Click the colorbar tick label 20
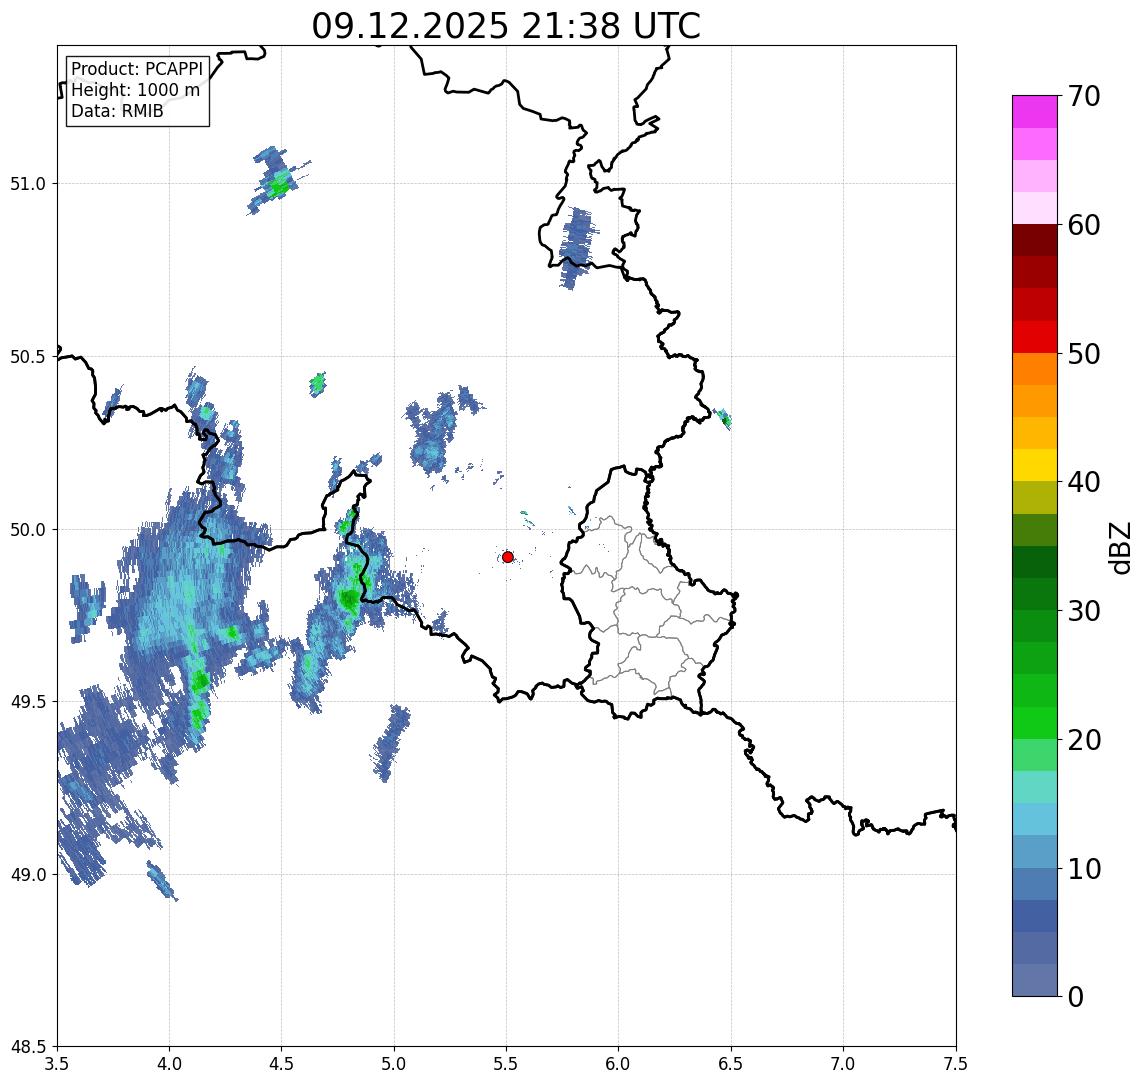This screenshot has width=1145, height=1084. [x=1084, y=740]
